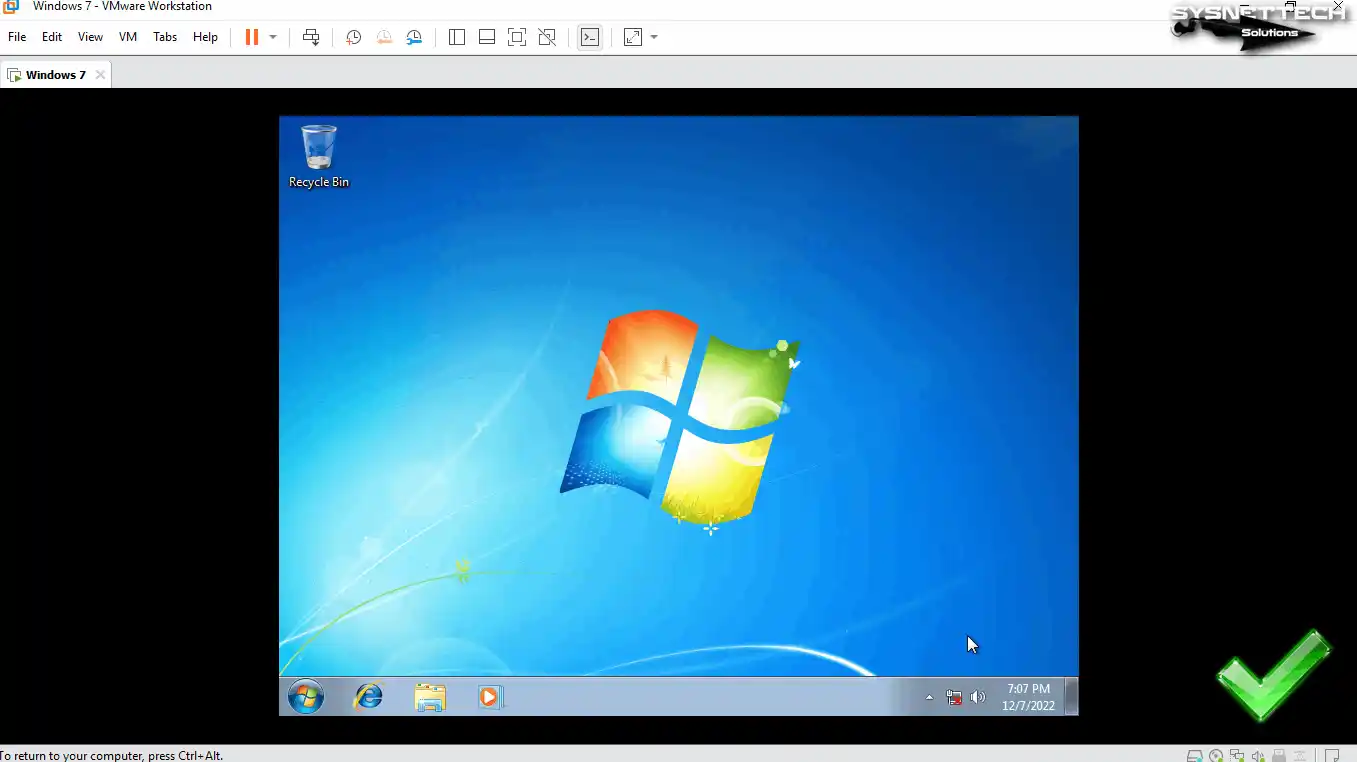1357x762 pixels.
Task: Toggle the library sidebar view
Action: [457, 37]
